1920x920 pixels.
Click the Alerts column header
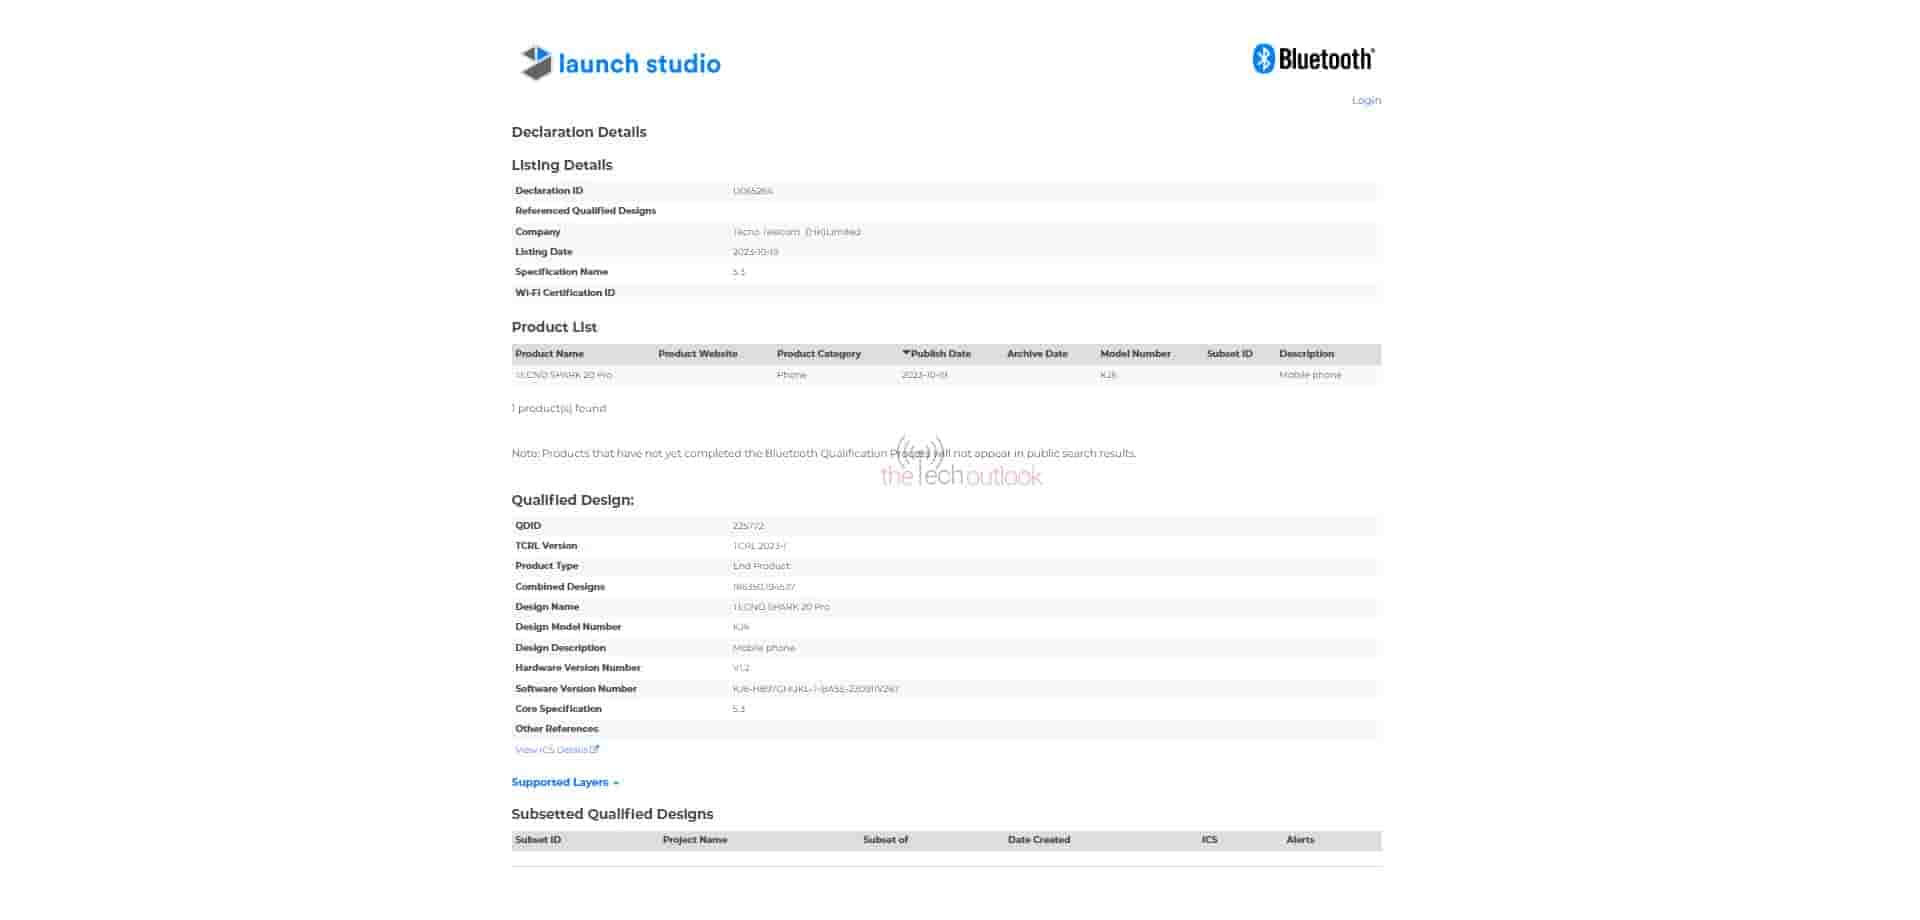pyautogui.click(x=1300, y=840)
